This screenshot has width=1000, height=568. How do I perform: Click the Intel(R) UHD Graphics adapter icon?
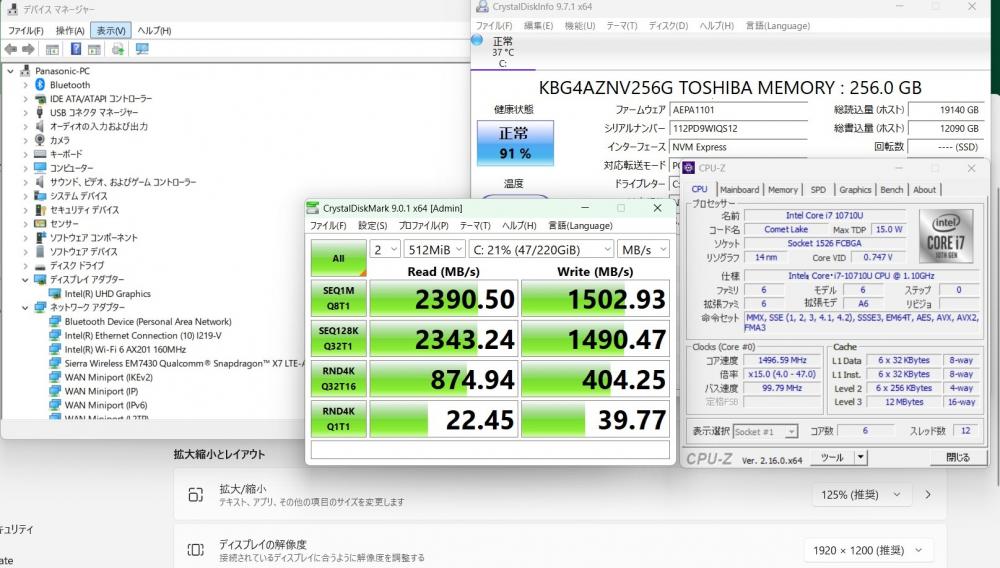[x=55, y=294]
